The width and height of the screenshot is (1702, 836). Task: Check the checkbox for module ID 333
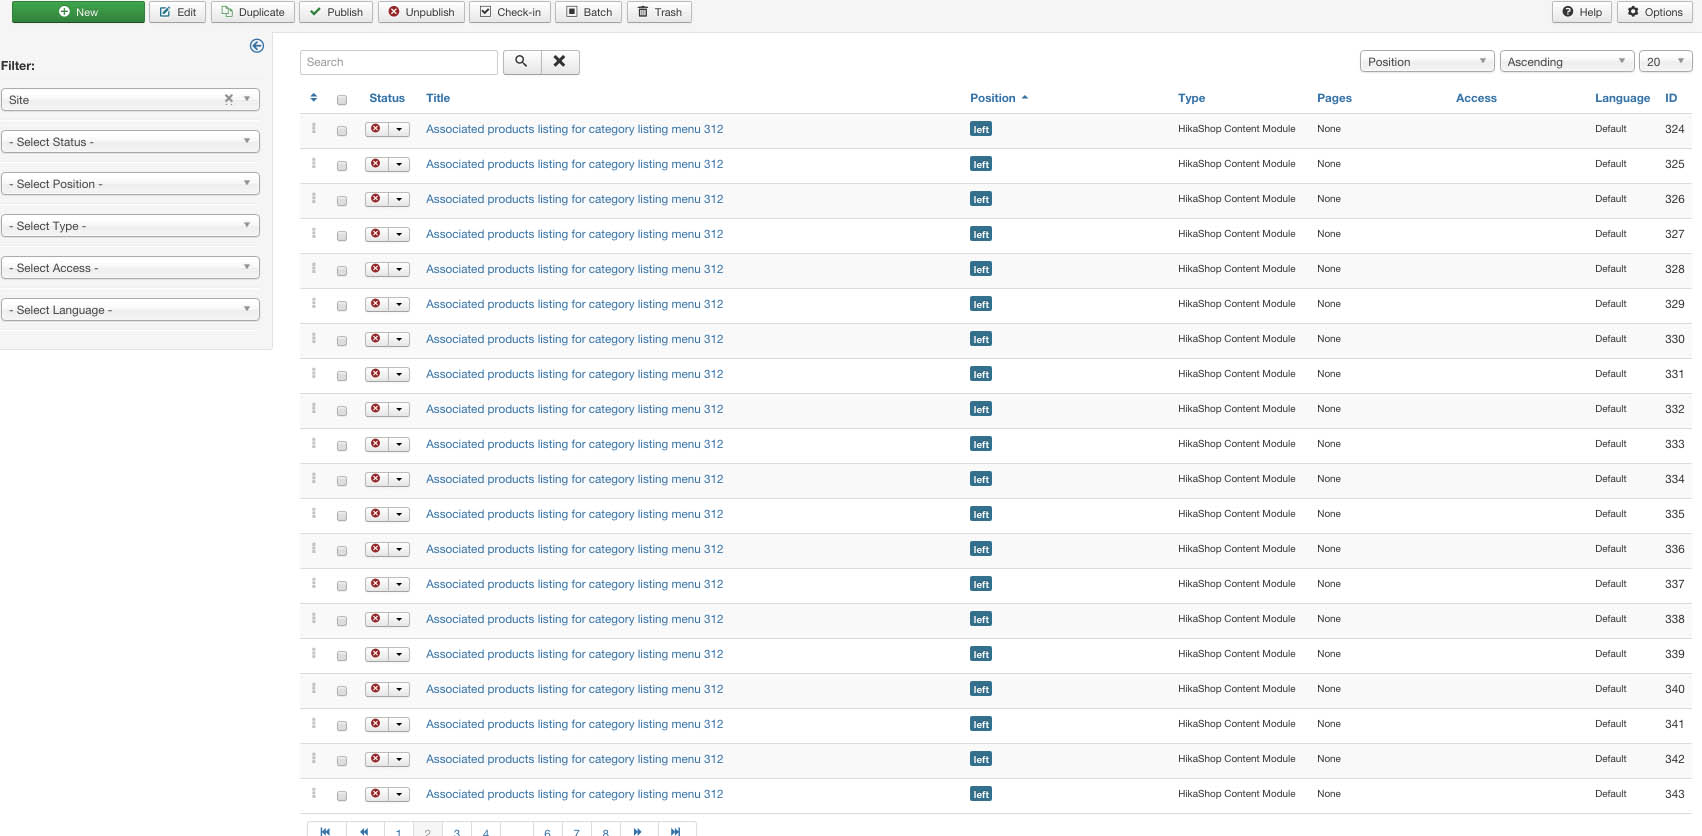[342, 446]
